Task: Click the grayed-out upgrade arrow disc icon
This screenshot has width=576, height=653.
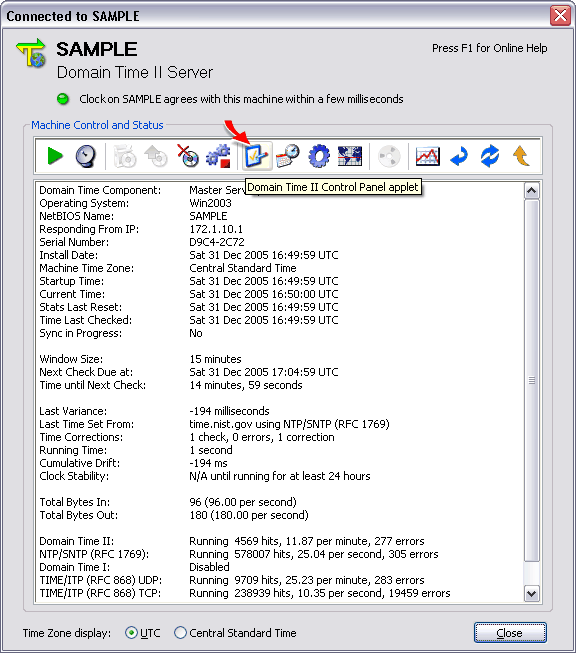Action: click(x=156, y=156)
